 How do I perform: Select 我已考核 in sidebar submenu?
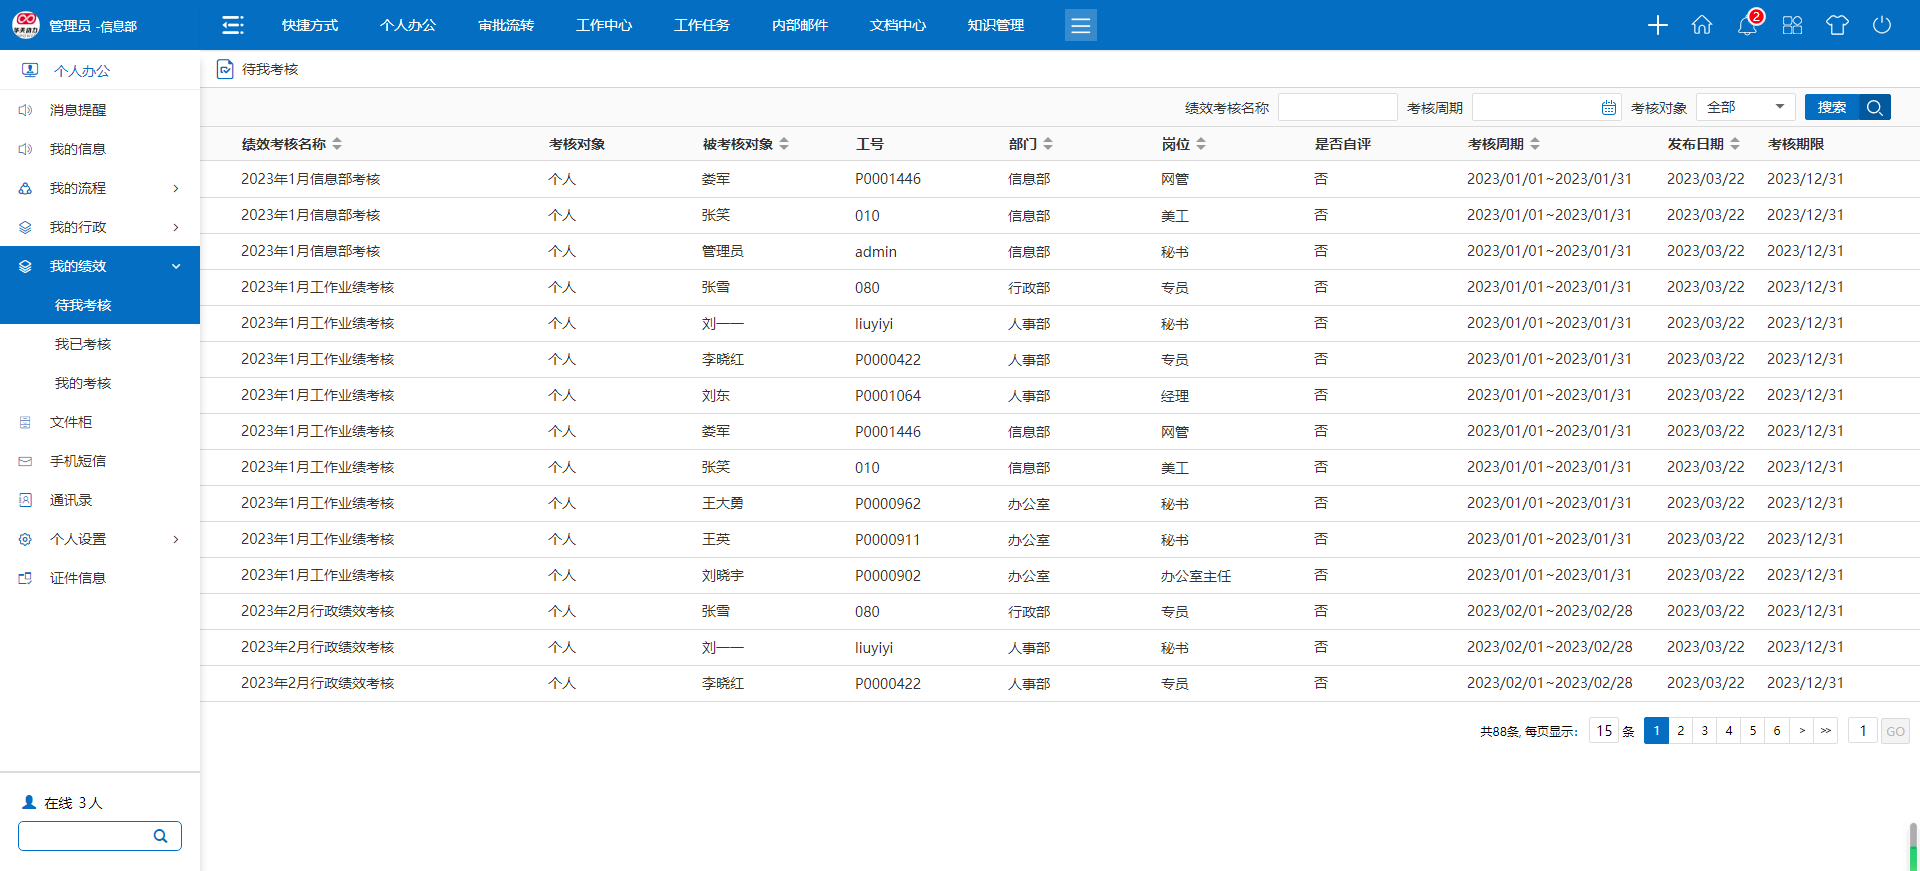(x=83, y=344)
